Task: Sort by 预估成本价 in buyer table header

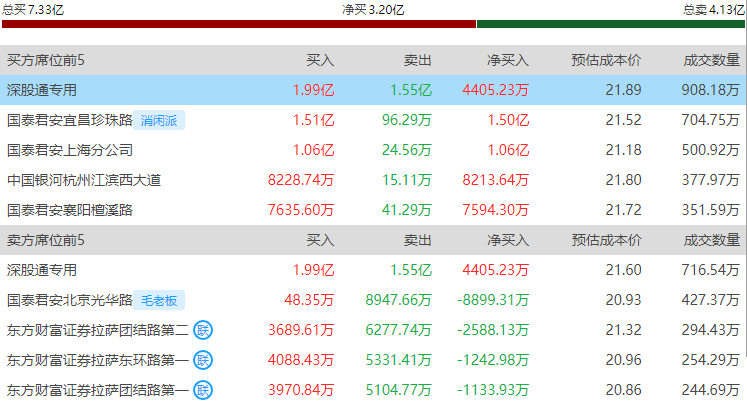Action: pos(606,60)
